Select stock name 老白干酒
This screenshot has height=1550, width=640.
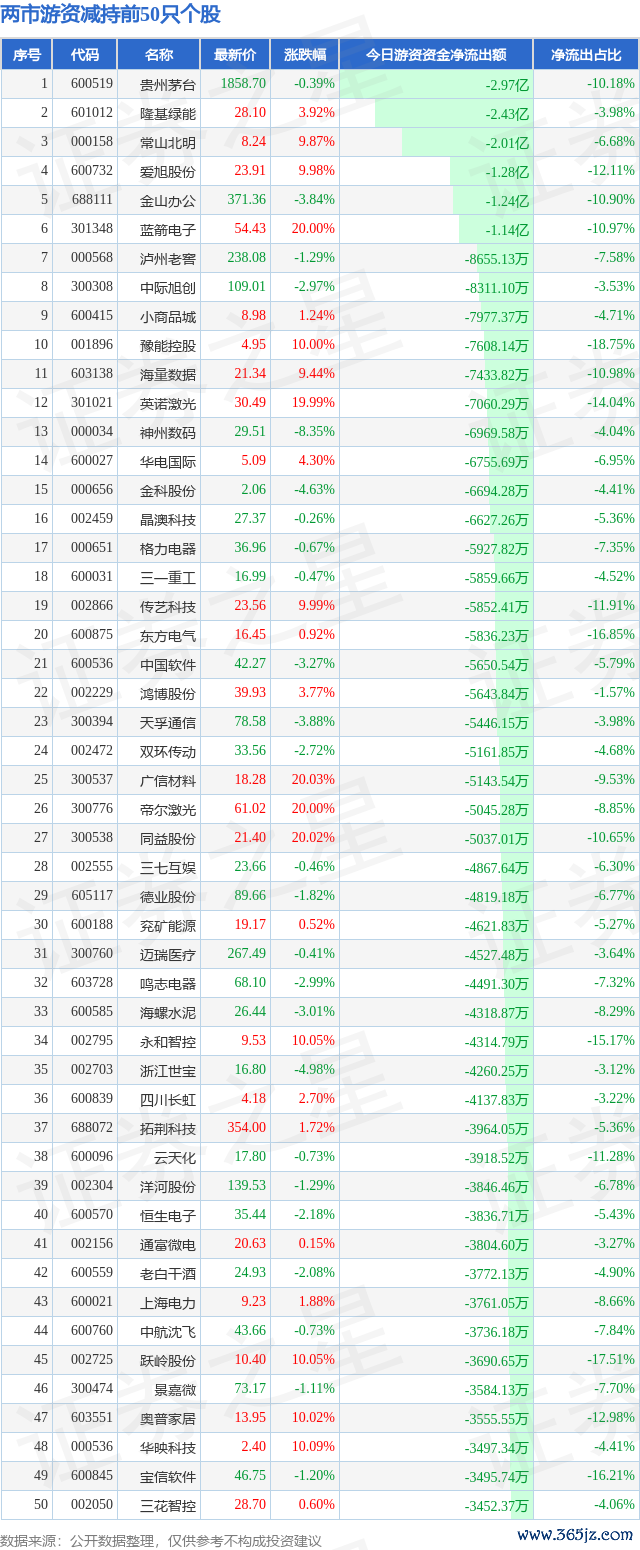click(168, 1273)
